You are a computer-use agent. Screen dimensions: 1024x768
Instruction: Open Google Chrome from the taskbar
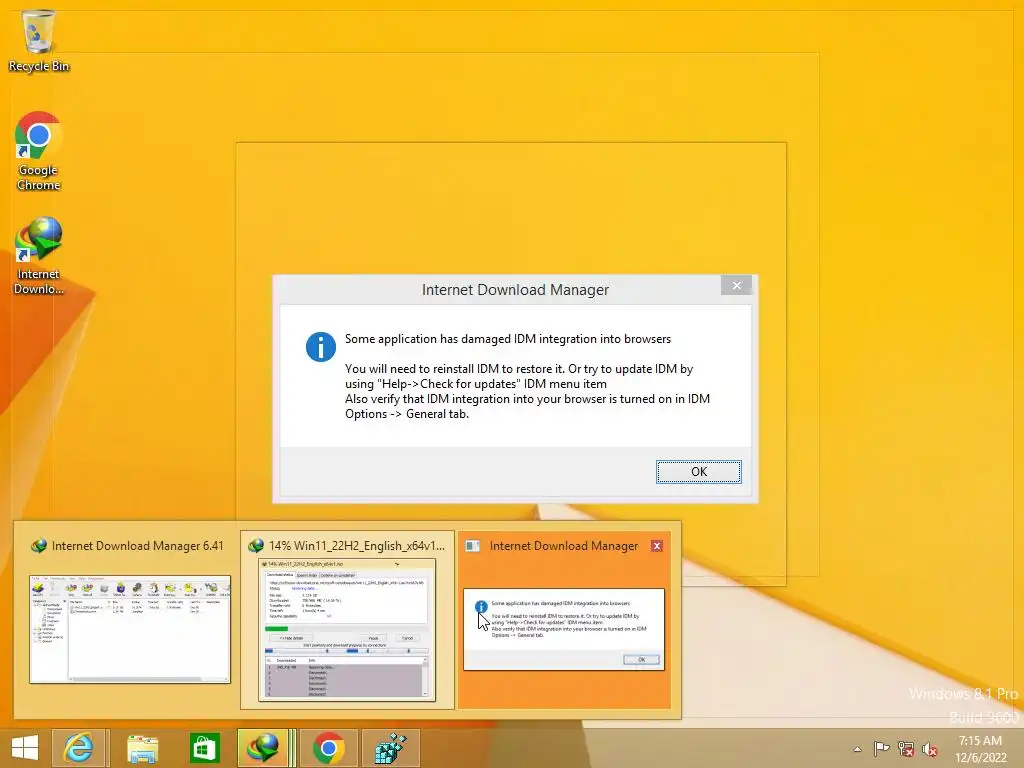[x=328, y=748]
